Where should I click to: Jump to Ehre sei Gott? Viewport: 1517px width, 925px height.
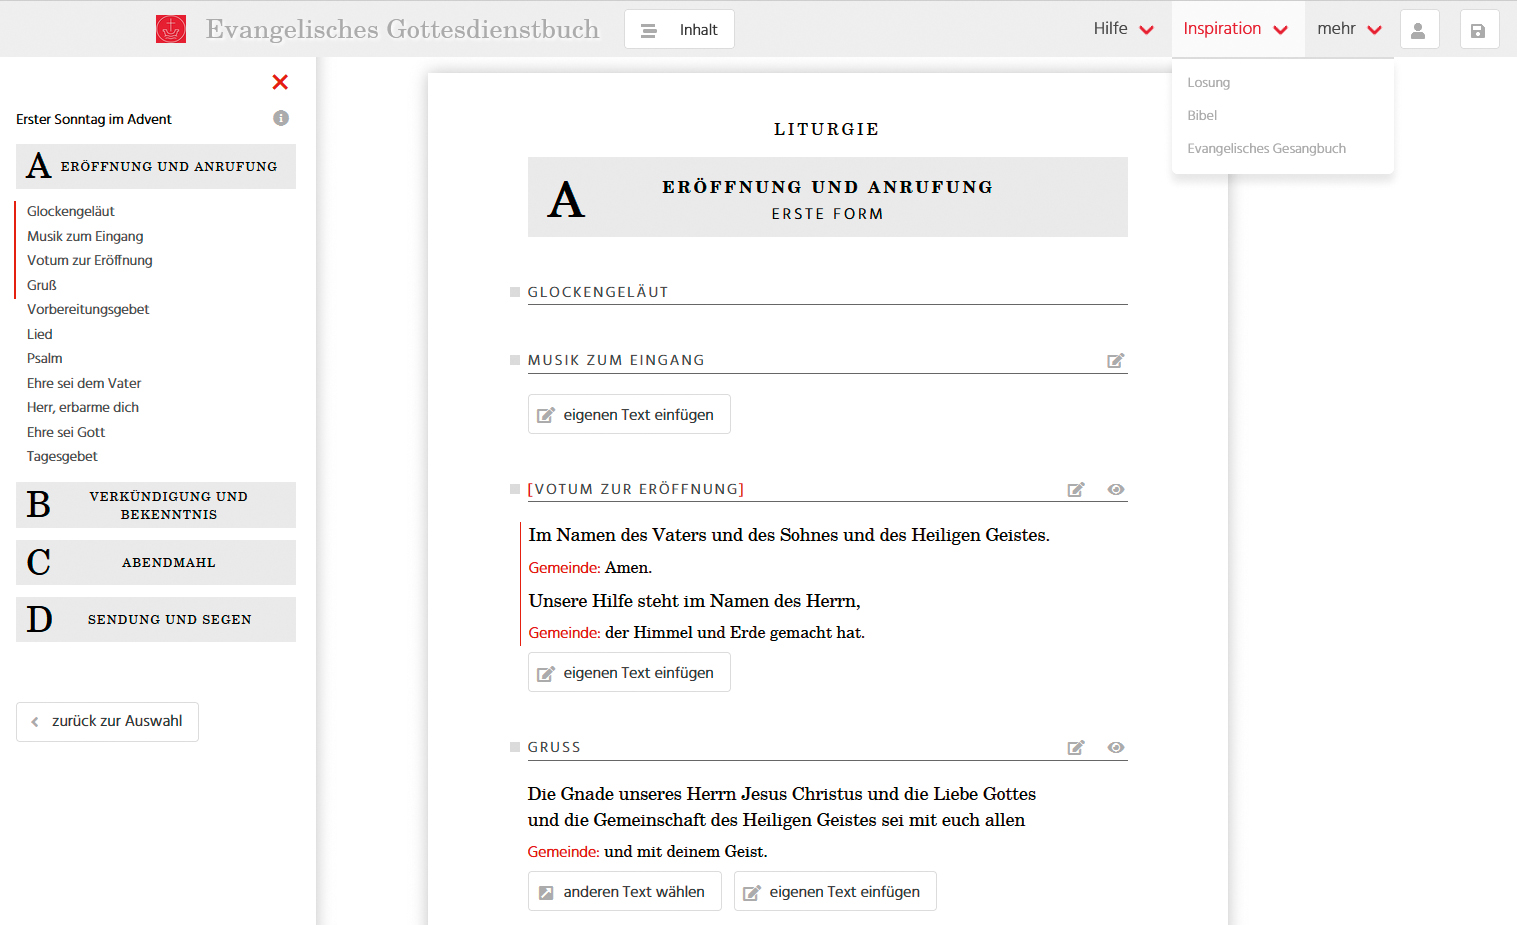pos(66,433)
